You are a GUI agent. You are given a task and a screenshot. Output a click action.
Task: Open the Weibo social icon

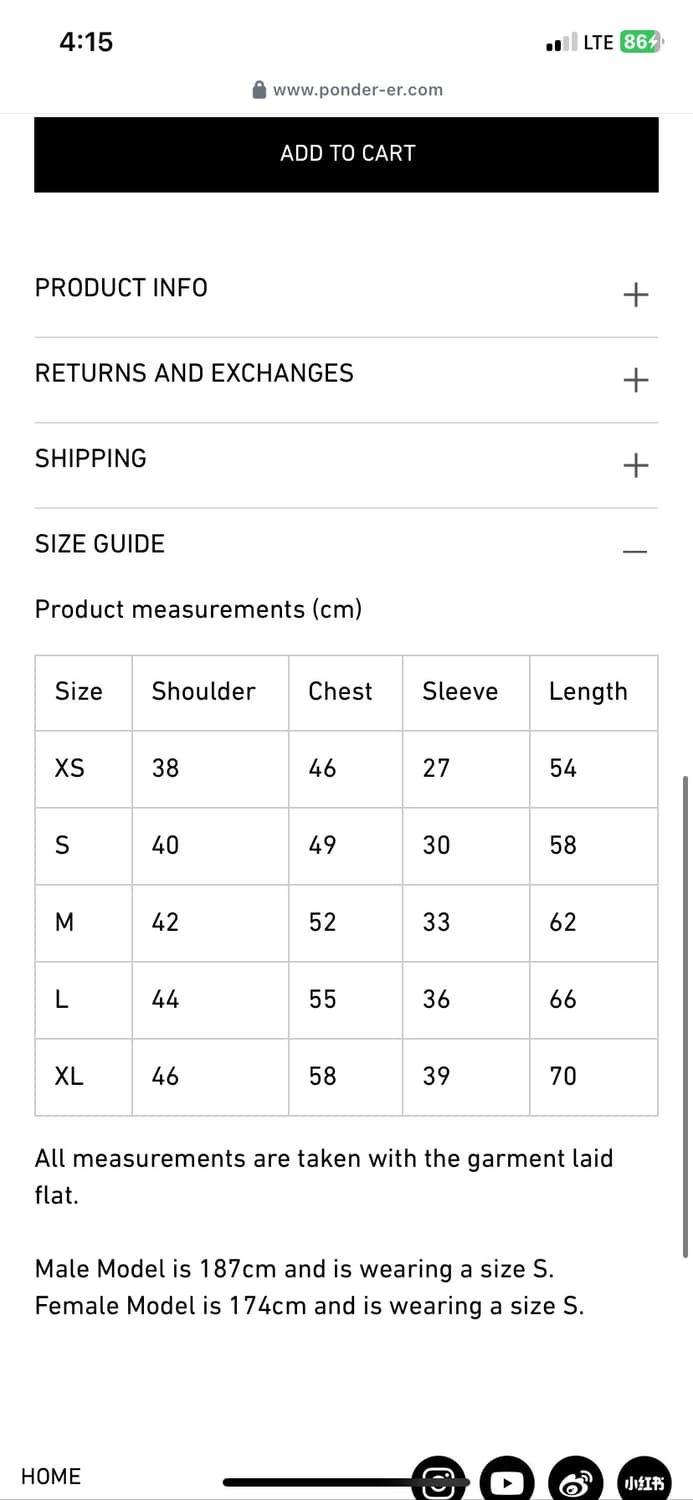576,1480
